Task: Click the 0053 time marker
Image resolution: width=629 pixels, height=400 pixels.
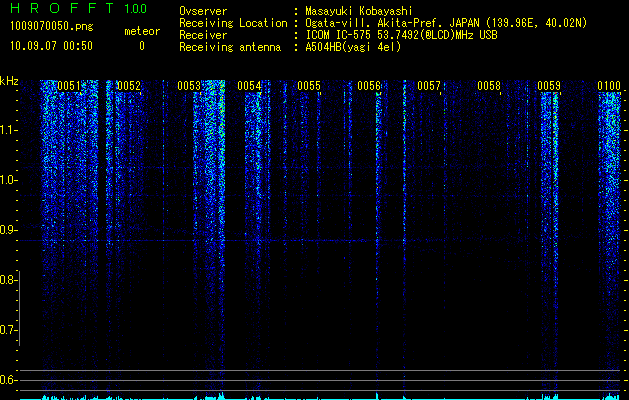Action: tap(189, 86)
